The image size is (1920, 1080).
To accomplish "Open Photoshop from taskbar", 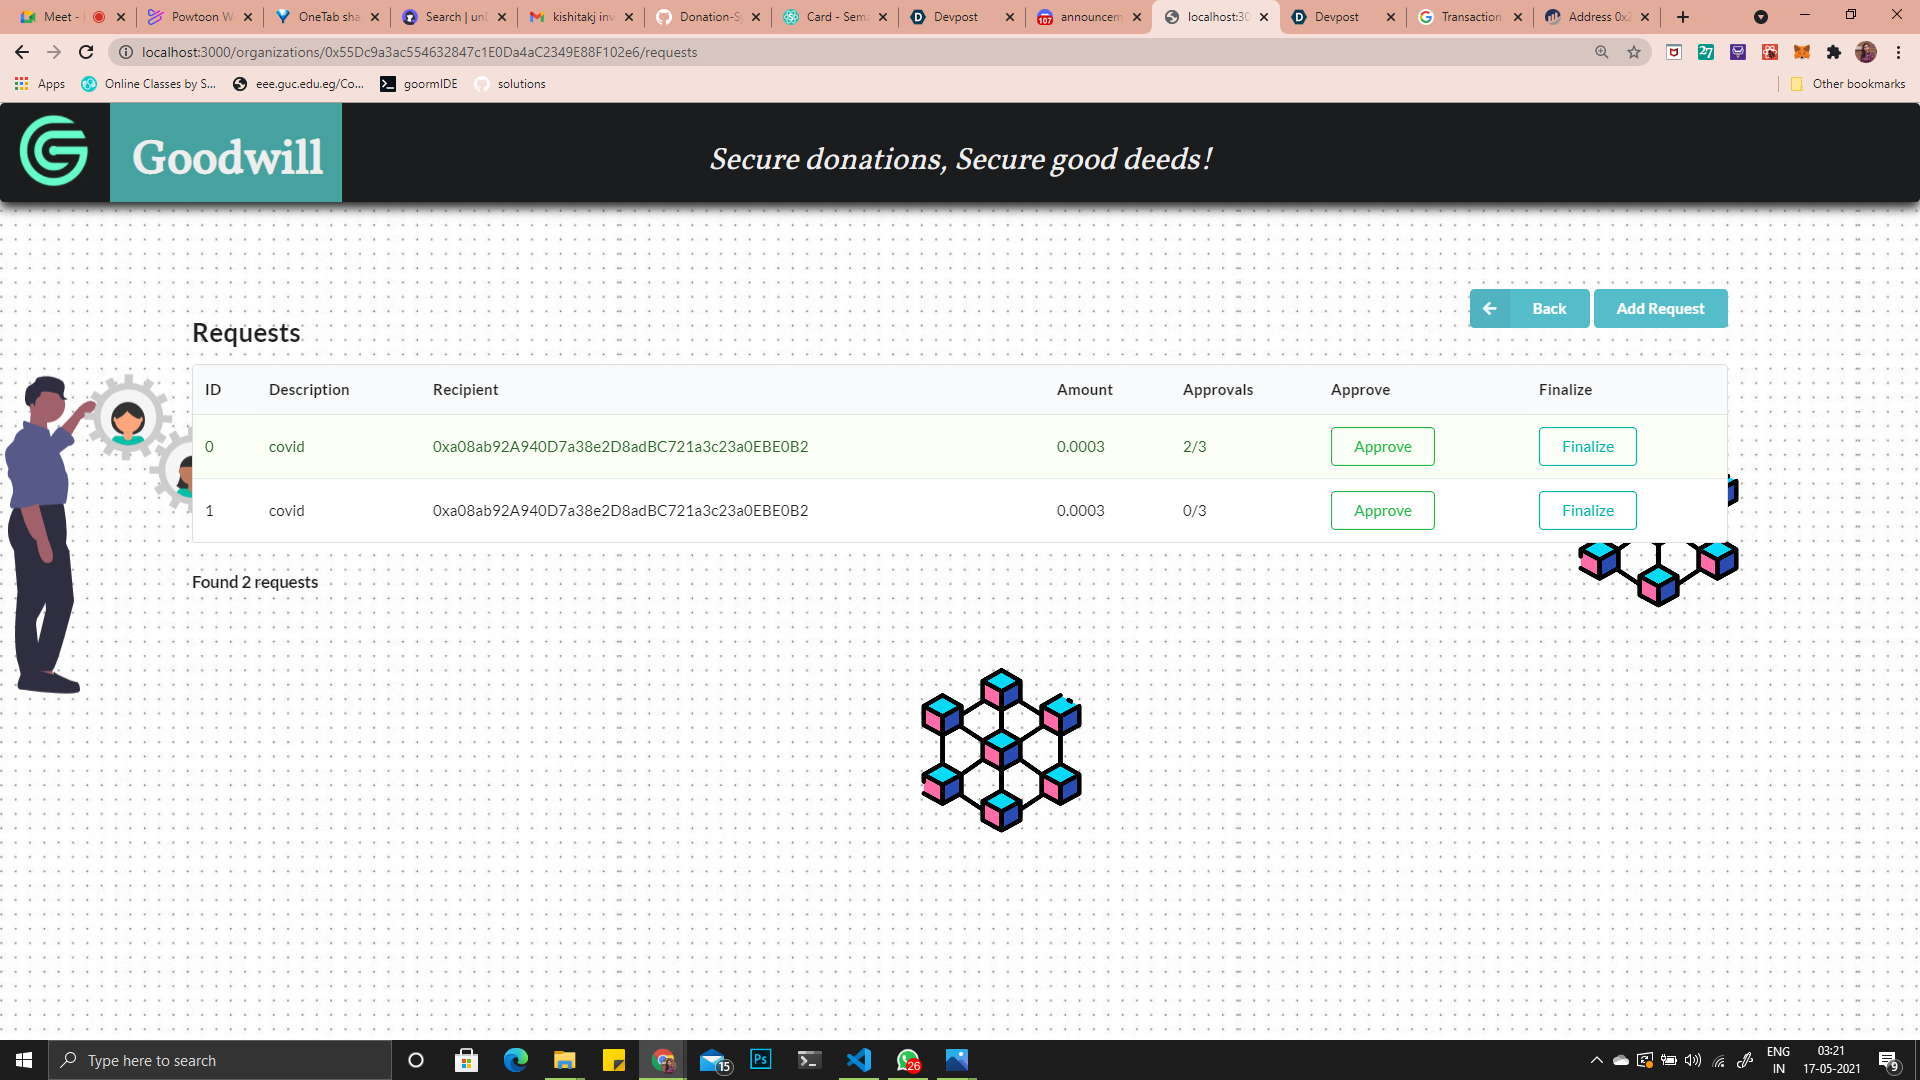I will click(760, 1060).
